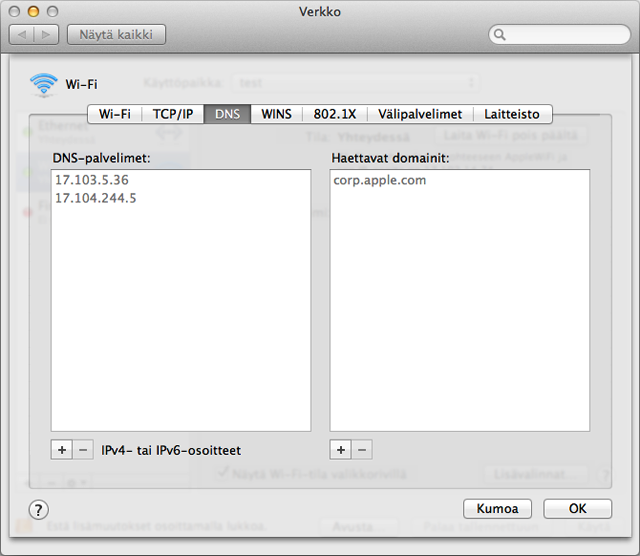Minimize the Verkko window
The image size is (640, 556).
click(33, 11)
